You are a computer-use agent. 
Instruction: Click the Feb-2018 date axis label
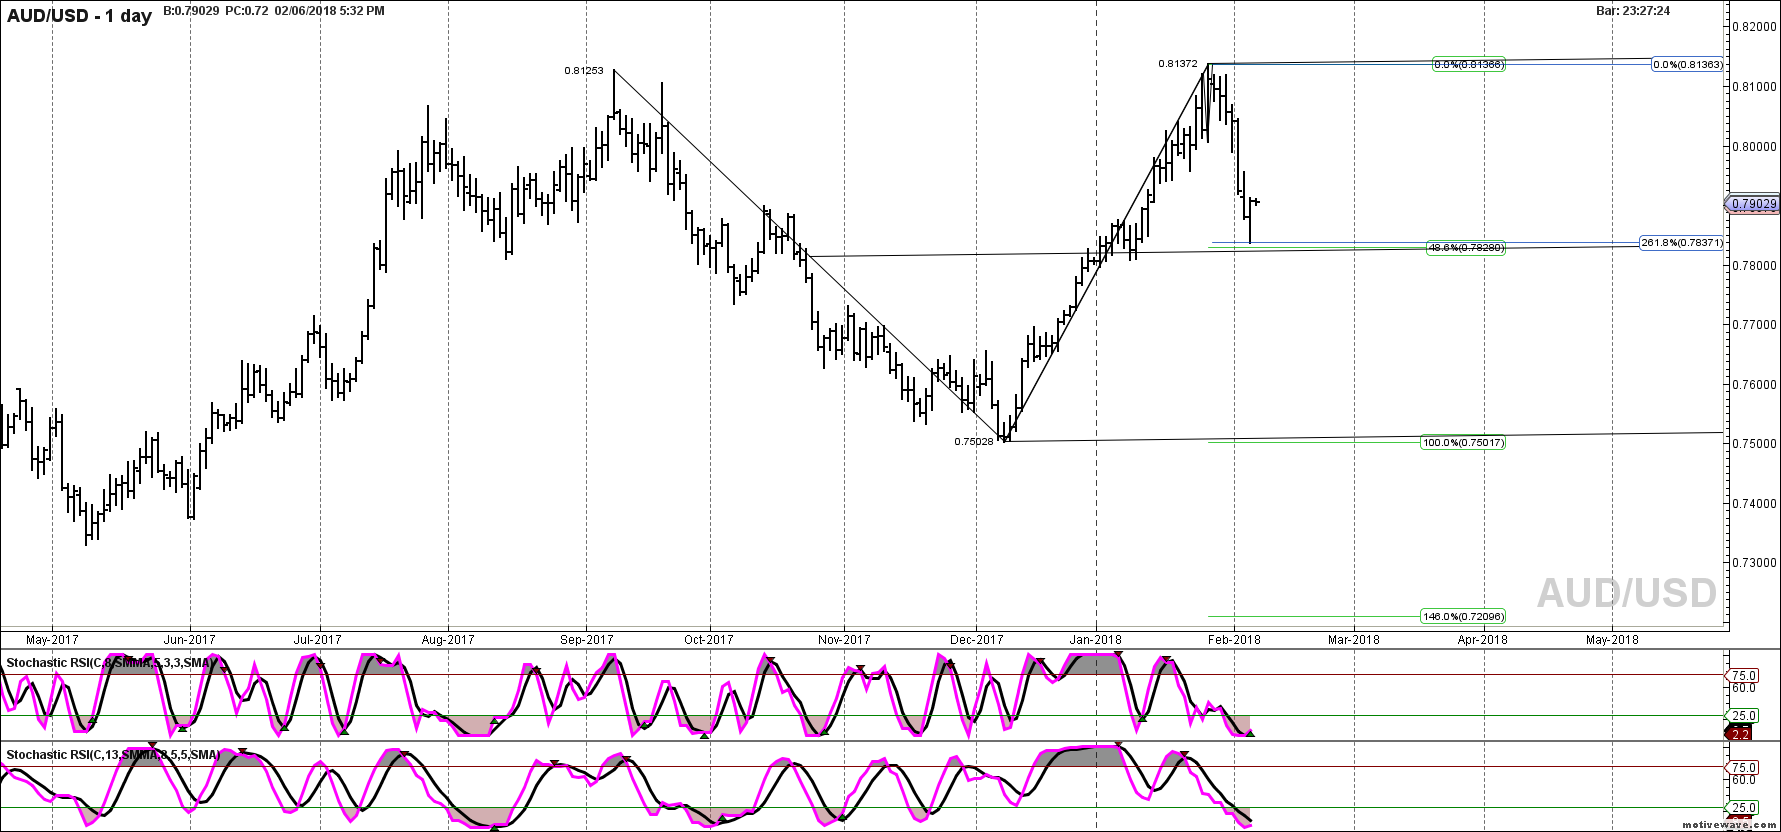[1235, 639]
